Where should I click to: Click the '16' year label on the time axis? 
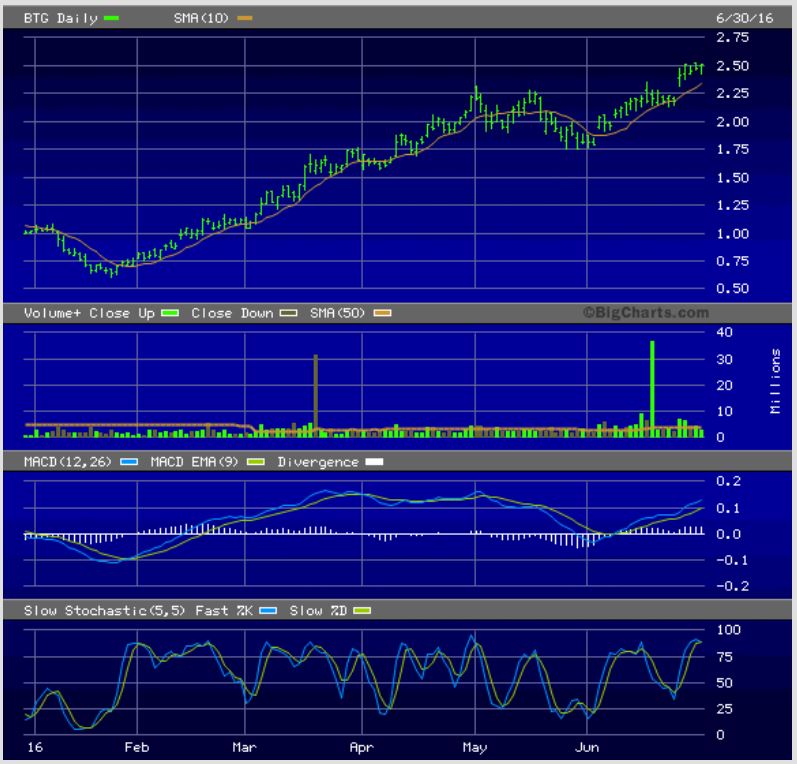tap(35, 747)
